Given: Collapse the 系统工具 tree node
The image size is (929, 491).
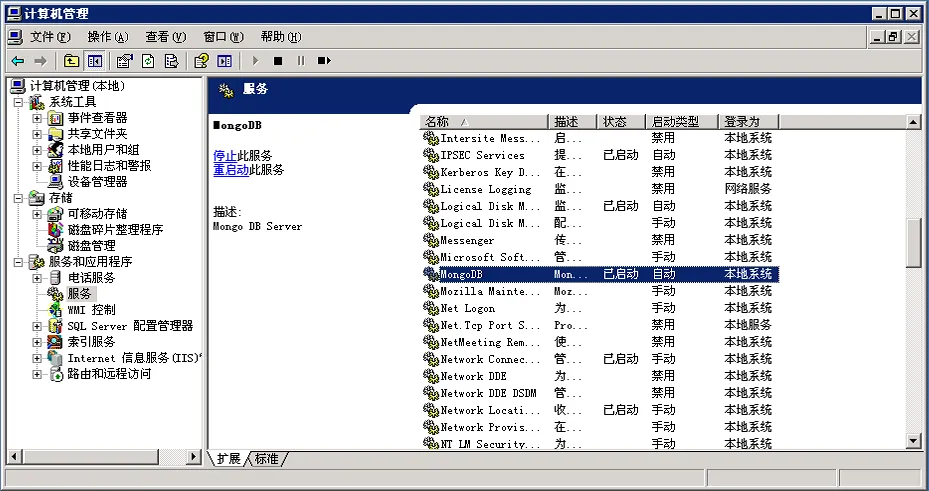Looking at the screenshot, I should point(19,102).
